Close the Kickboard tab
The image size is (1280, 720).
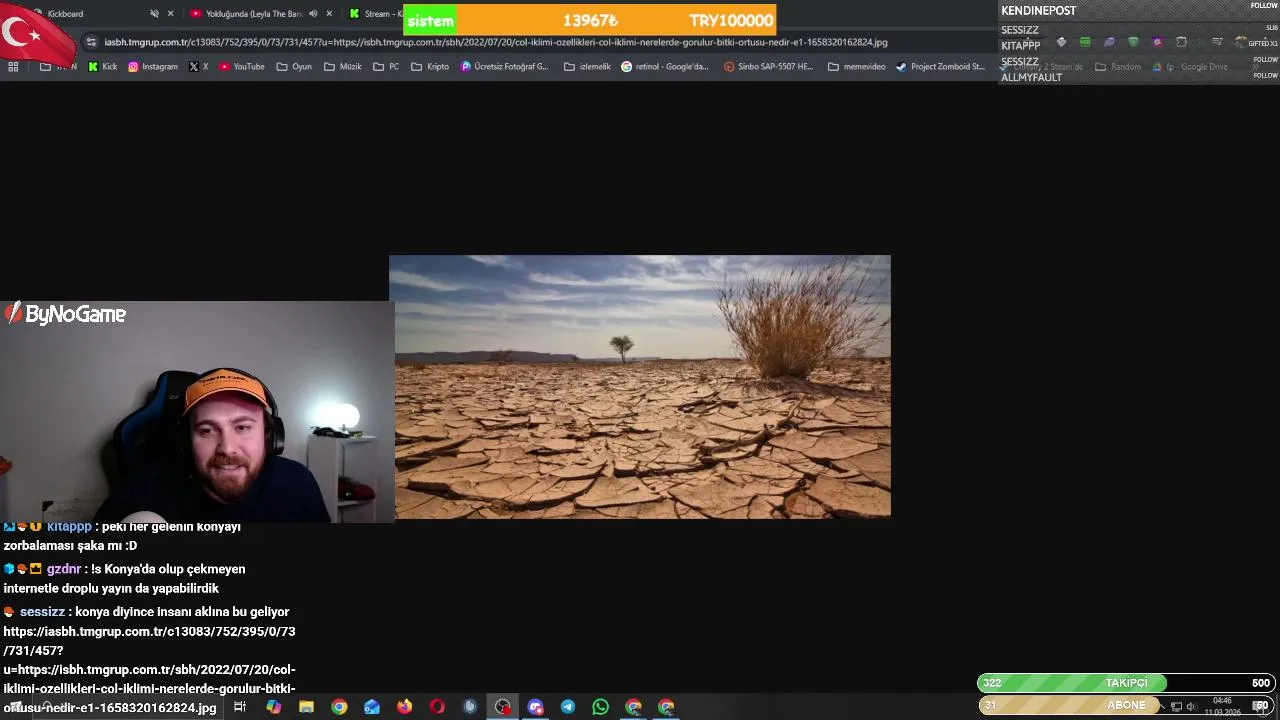point(170,14)
